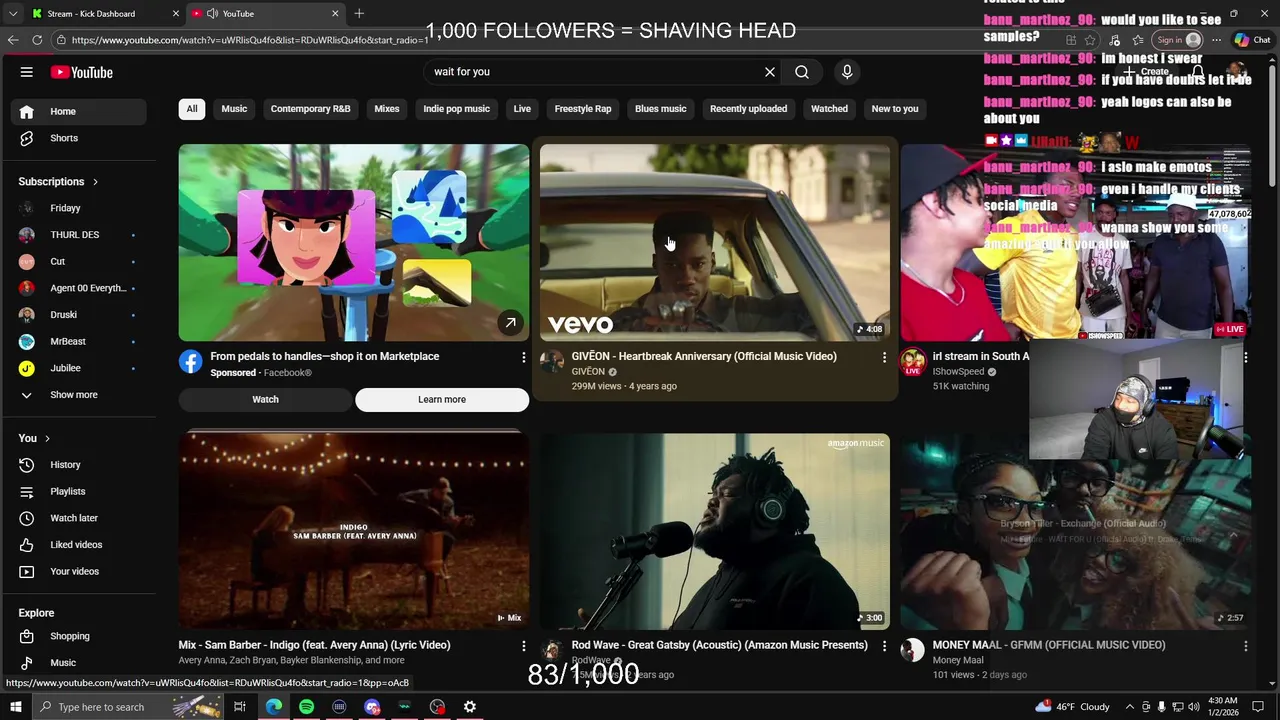
Task: Open more options for Marketplace ad
Action: pos(523,357)
